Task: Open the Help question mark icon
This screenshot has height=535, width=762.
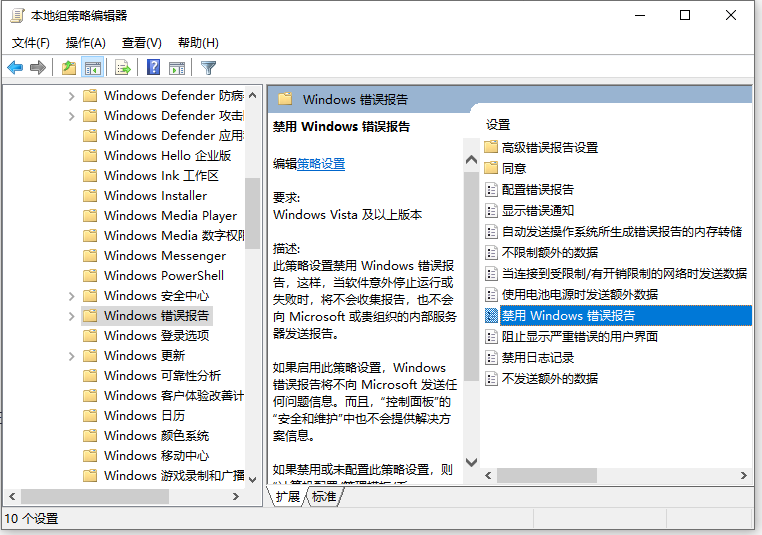Action: click(153, 67)
